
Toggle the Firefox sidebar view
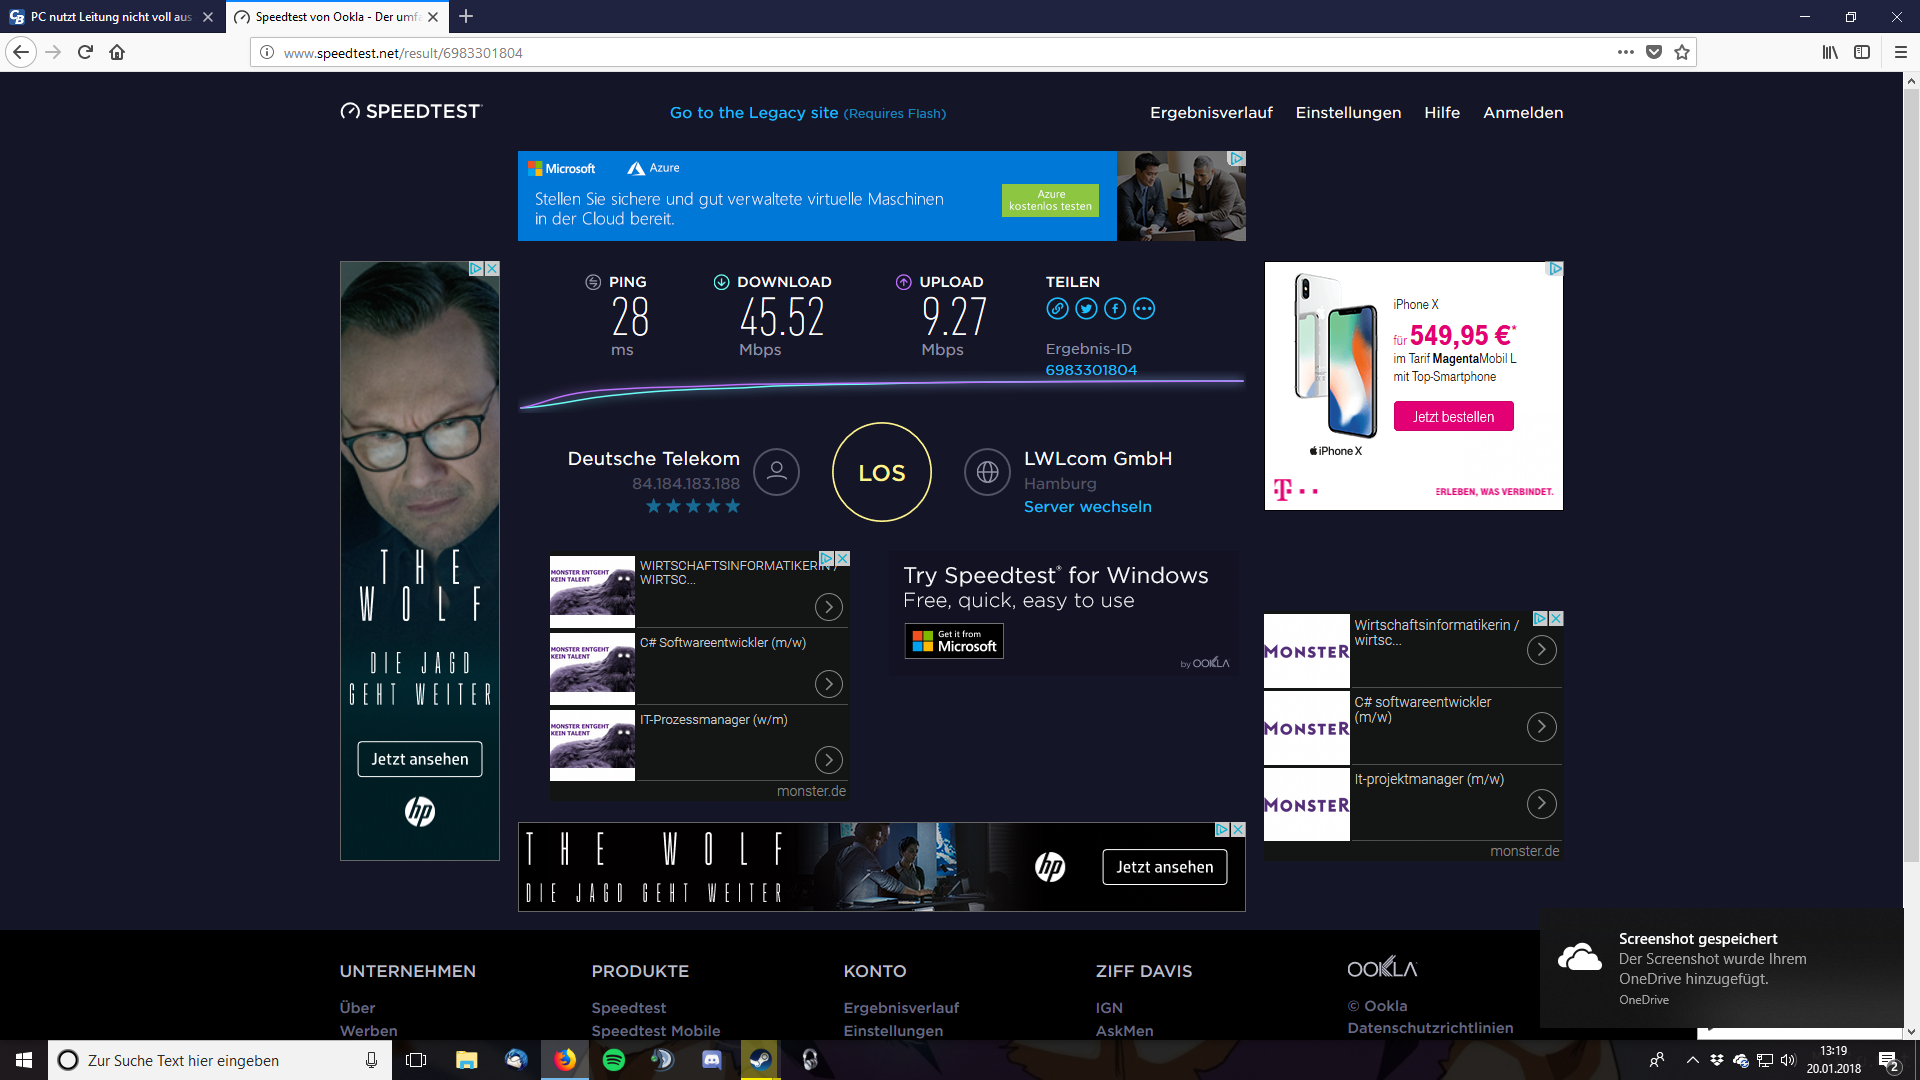(1862, 52)
